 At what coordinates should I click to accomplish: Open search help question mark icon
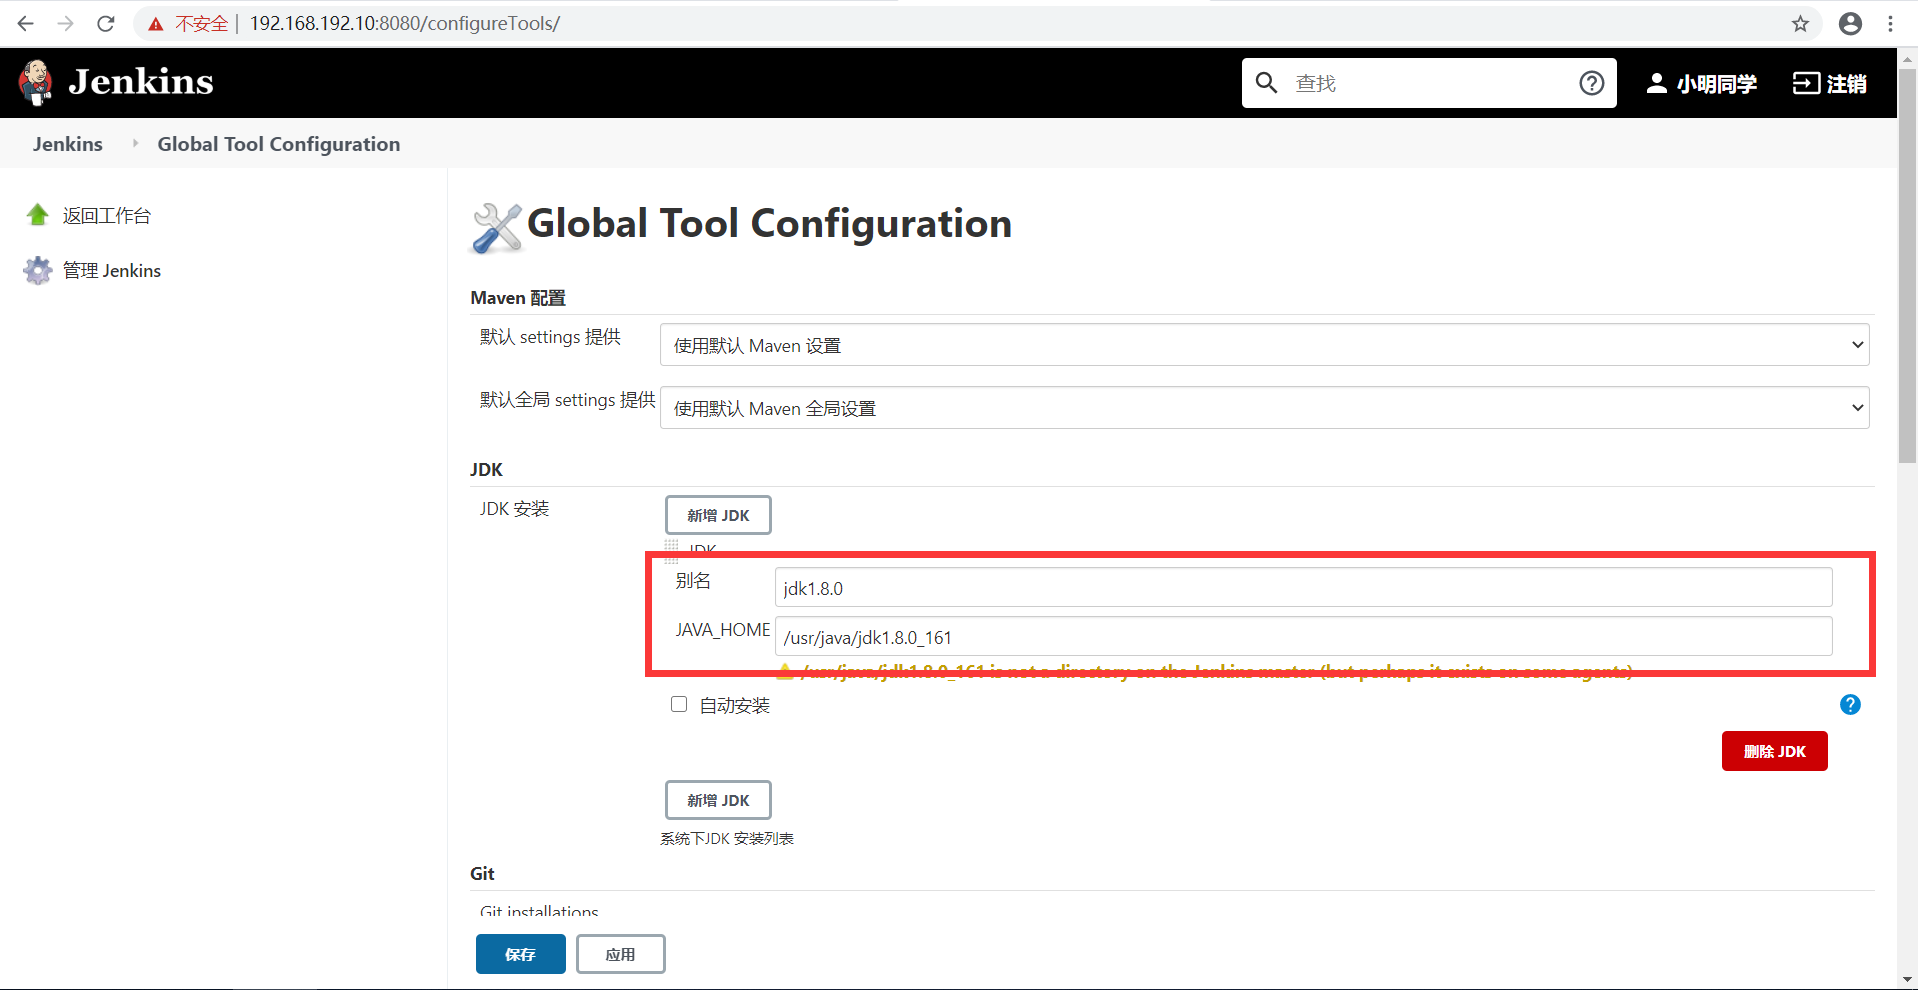click(x=1592, y=83)
